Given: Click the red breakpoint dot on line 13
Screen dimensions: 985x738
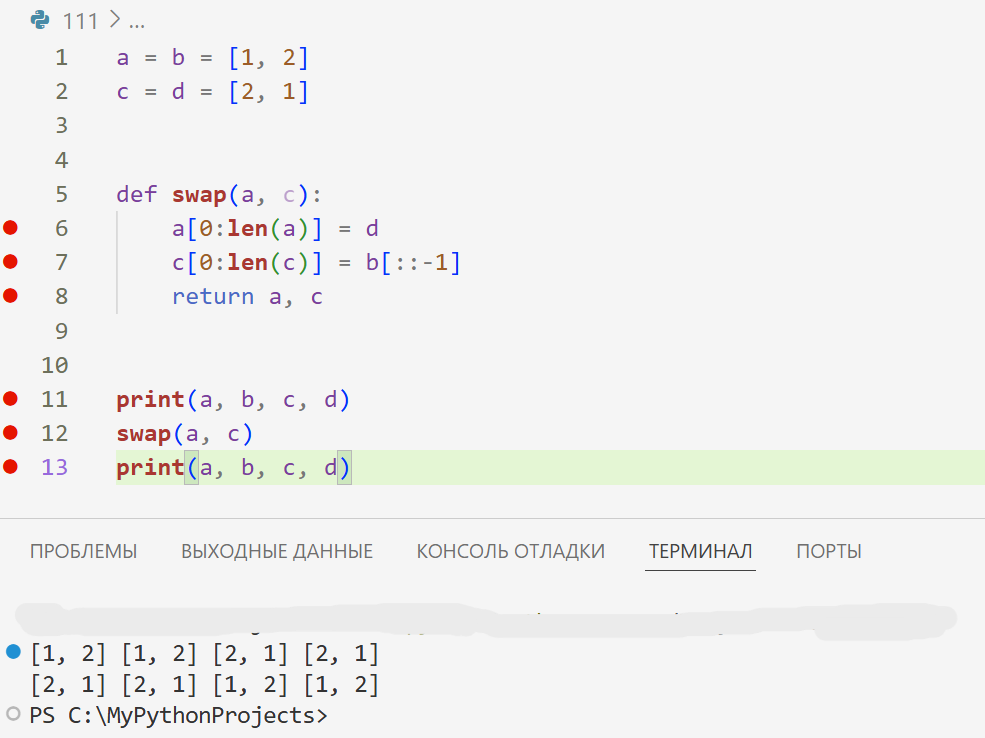Looking at the screenshot, I should point(11,467).
